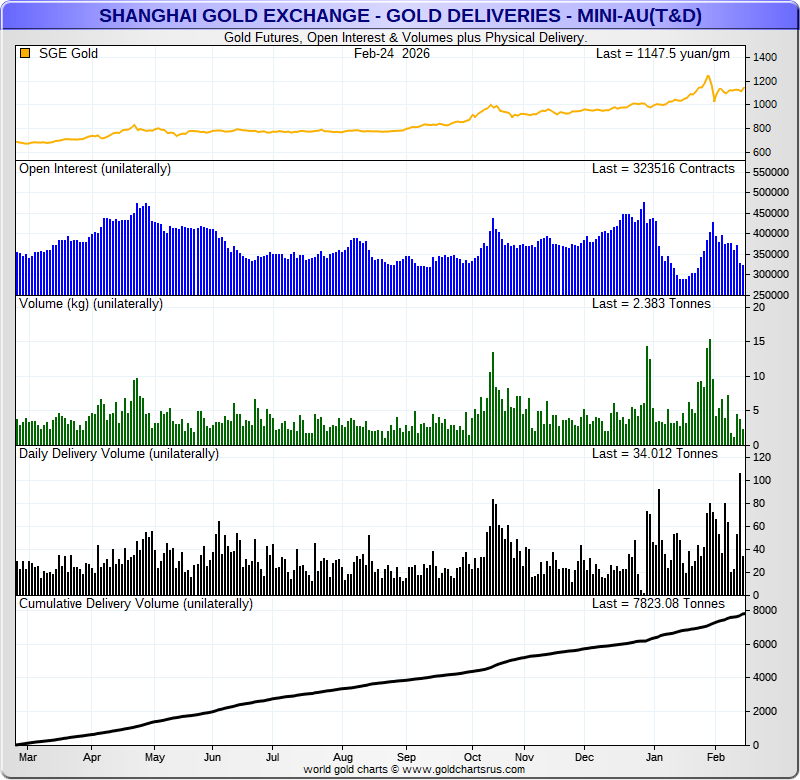Click the Last = 34.012 Tonnes value

[x=654, y=453]
